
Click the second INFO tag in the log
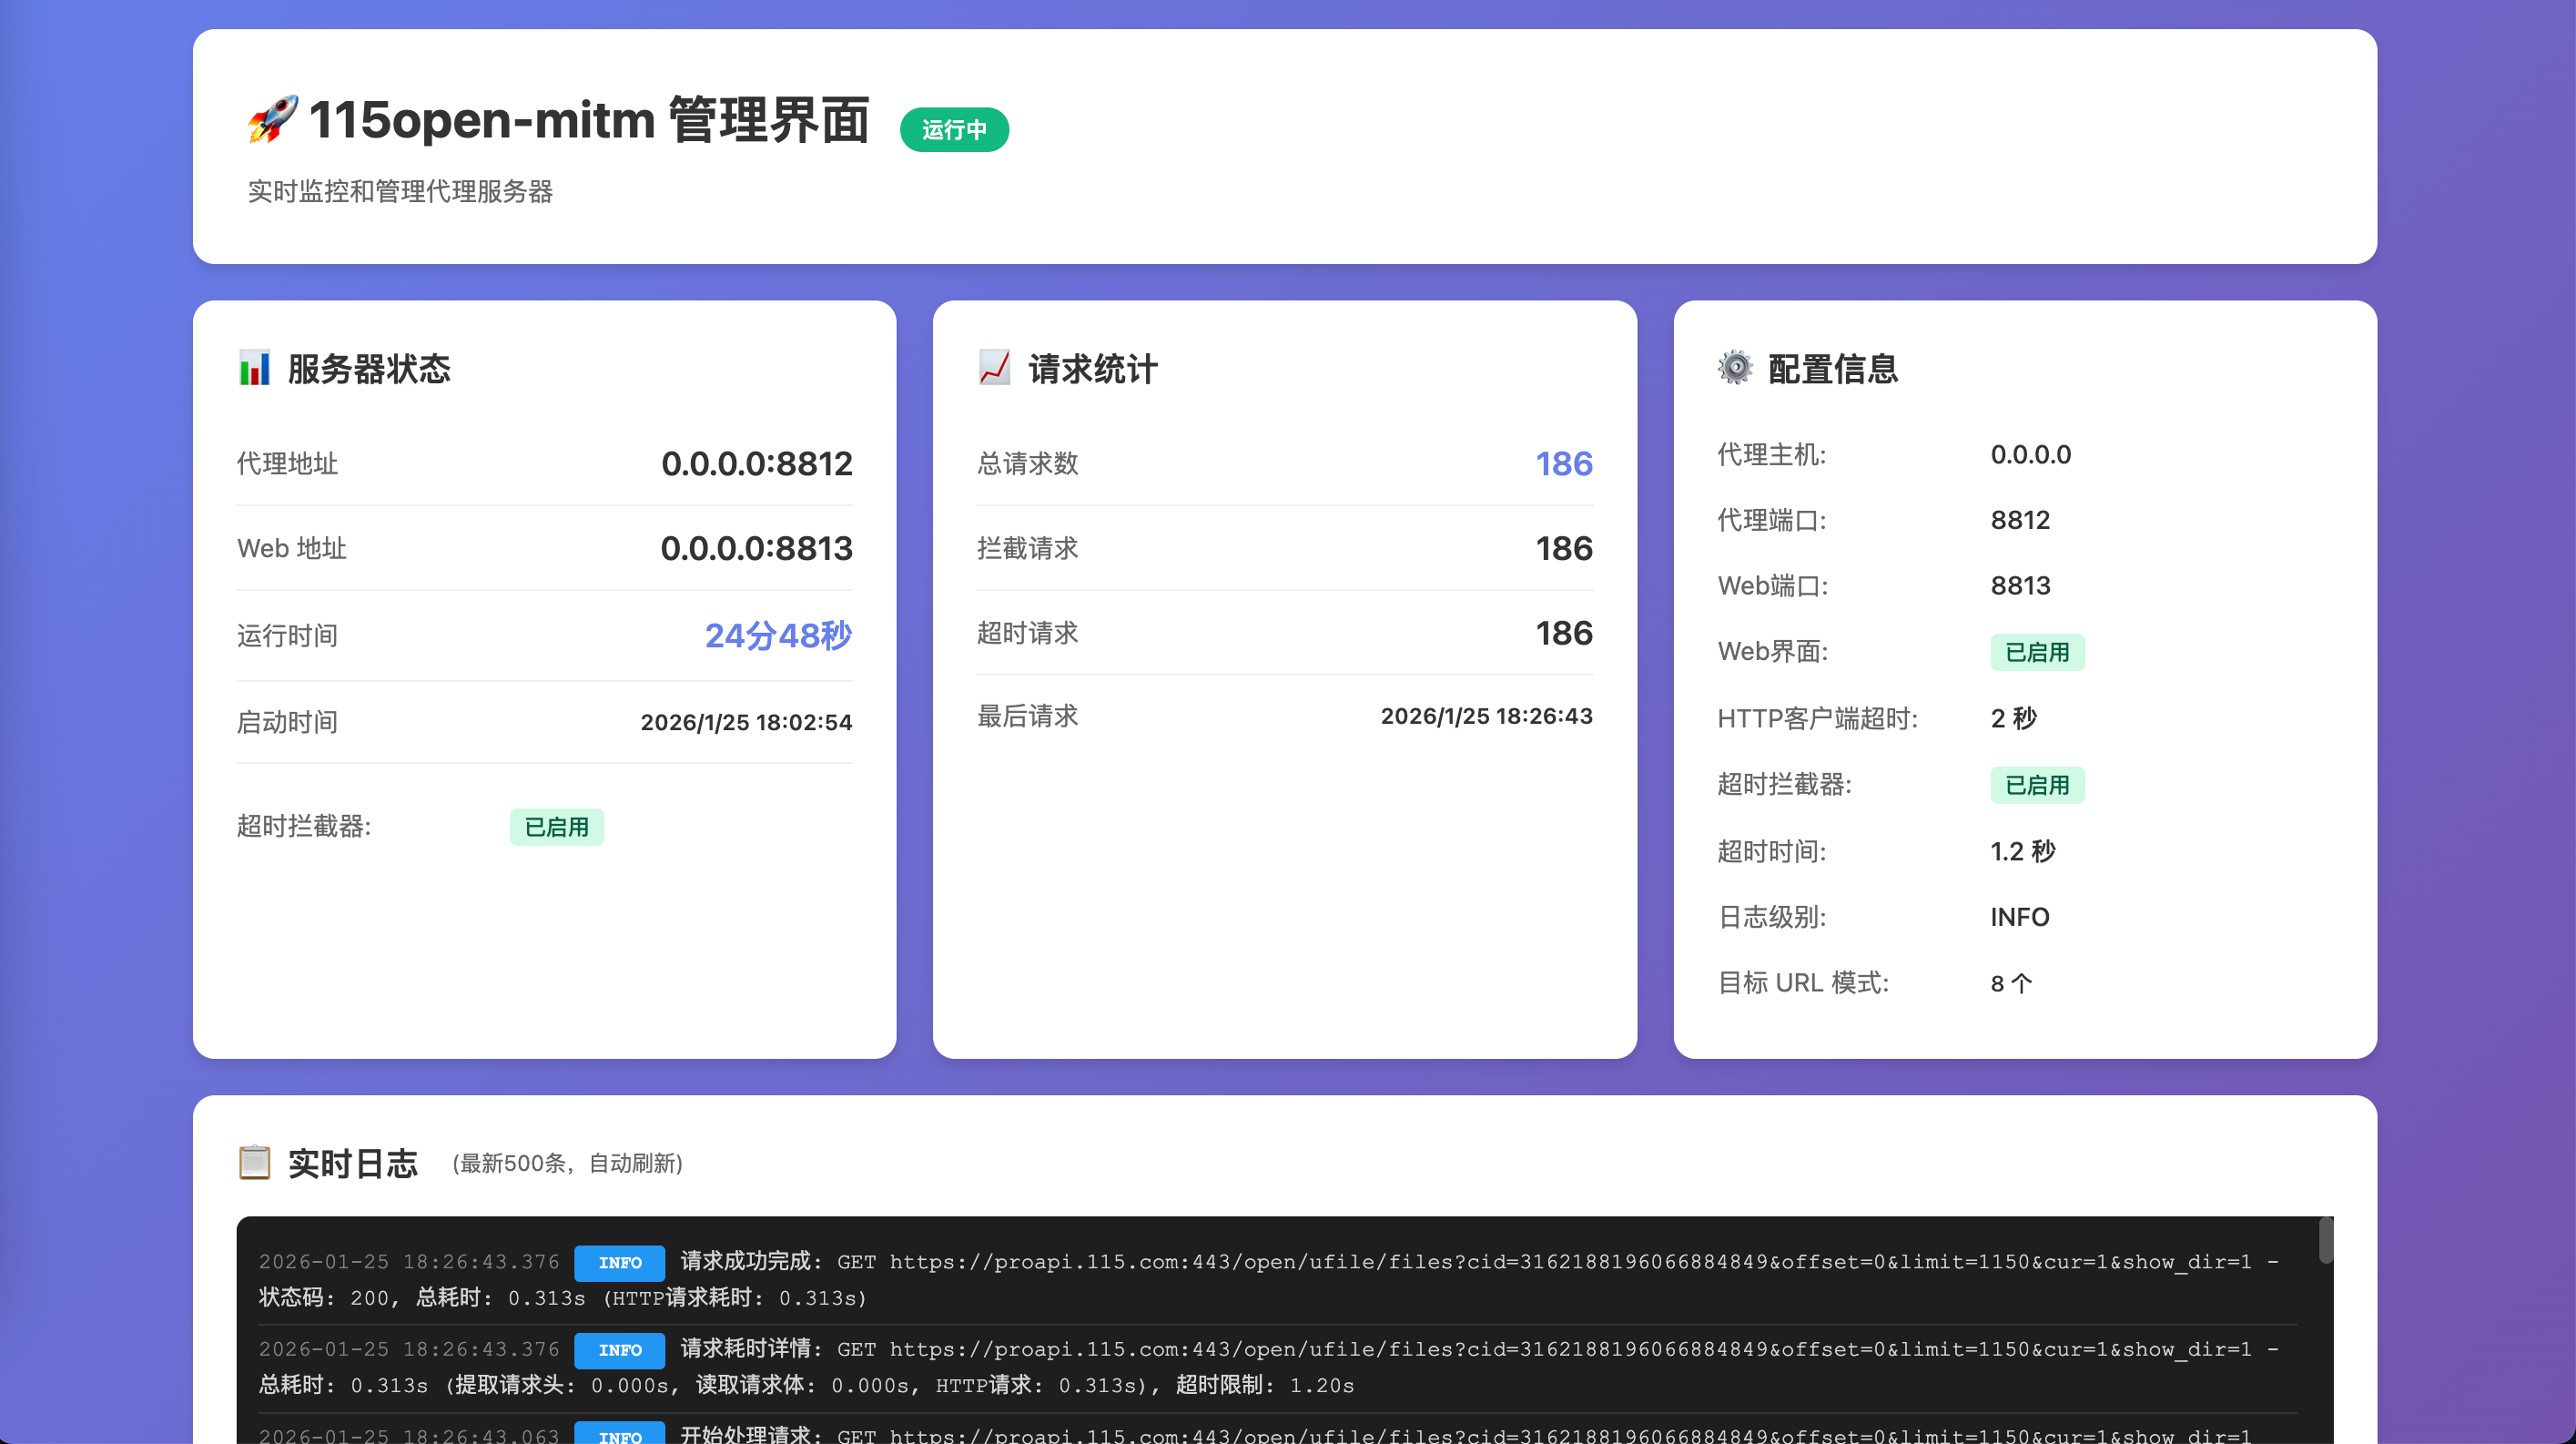tap(619, 1350)
